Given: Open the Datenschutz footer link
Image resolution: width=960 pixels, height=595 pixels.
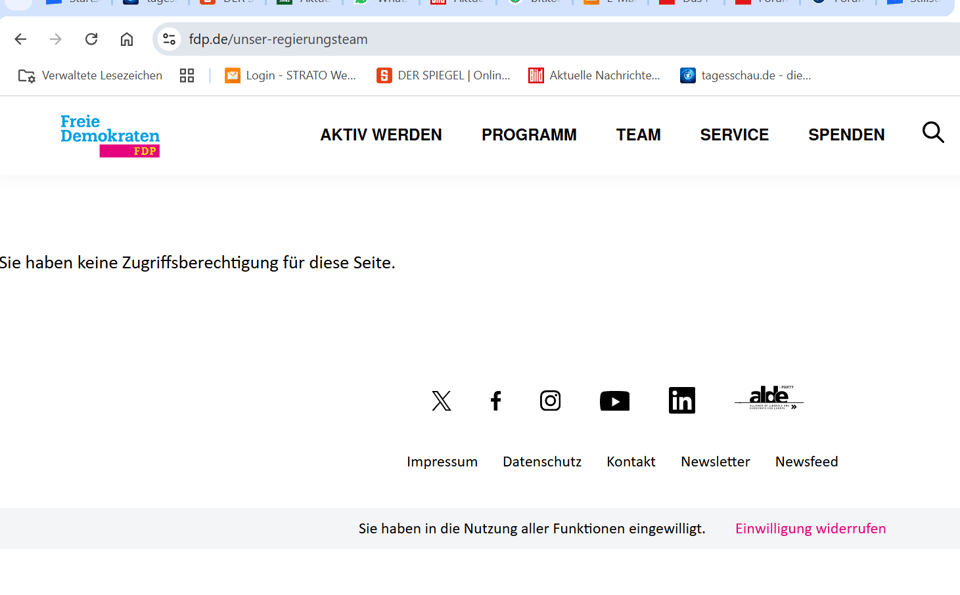Looking at the screenshot, I should pyautogui.click(x=542, y=461).
